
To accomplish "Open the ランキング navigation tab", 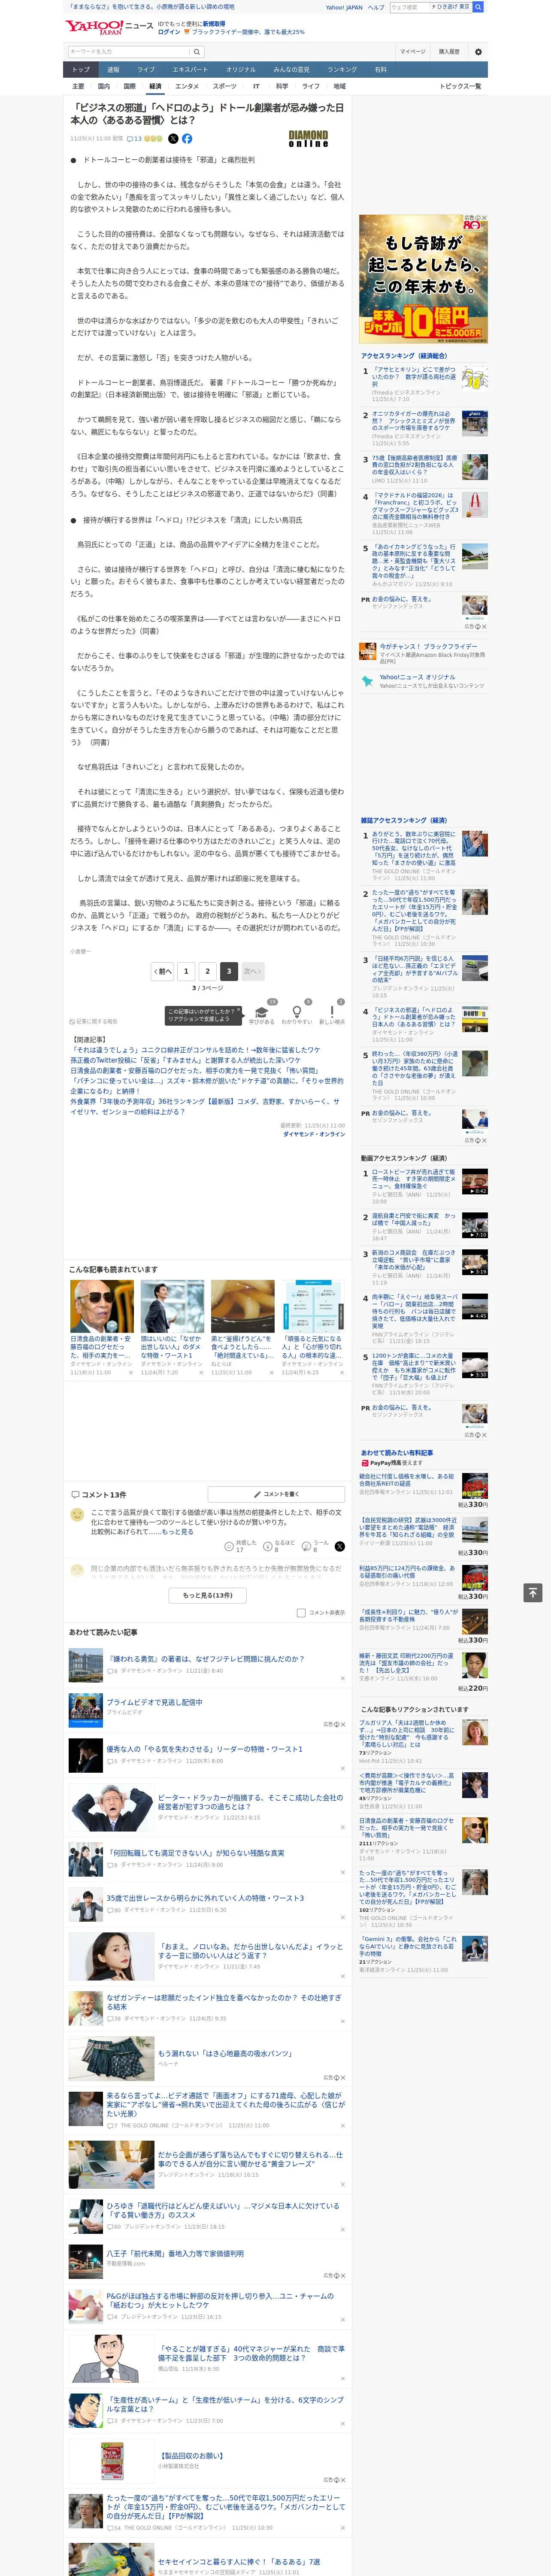I will tap(342, 70).
